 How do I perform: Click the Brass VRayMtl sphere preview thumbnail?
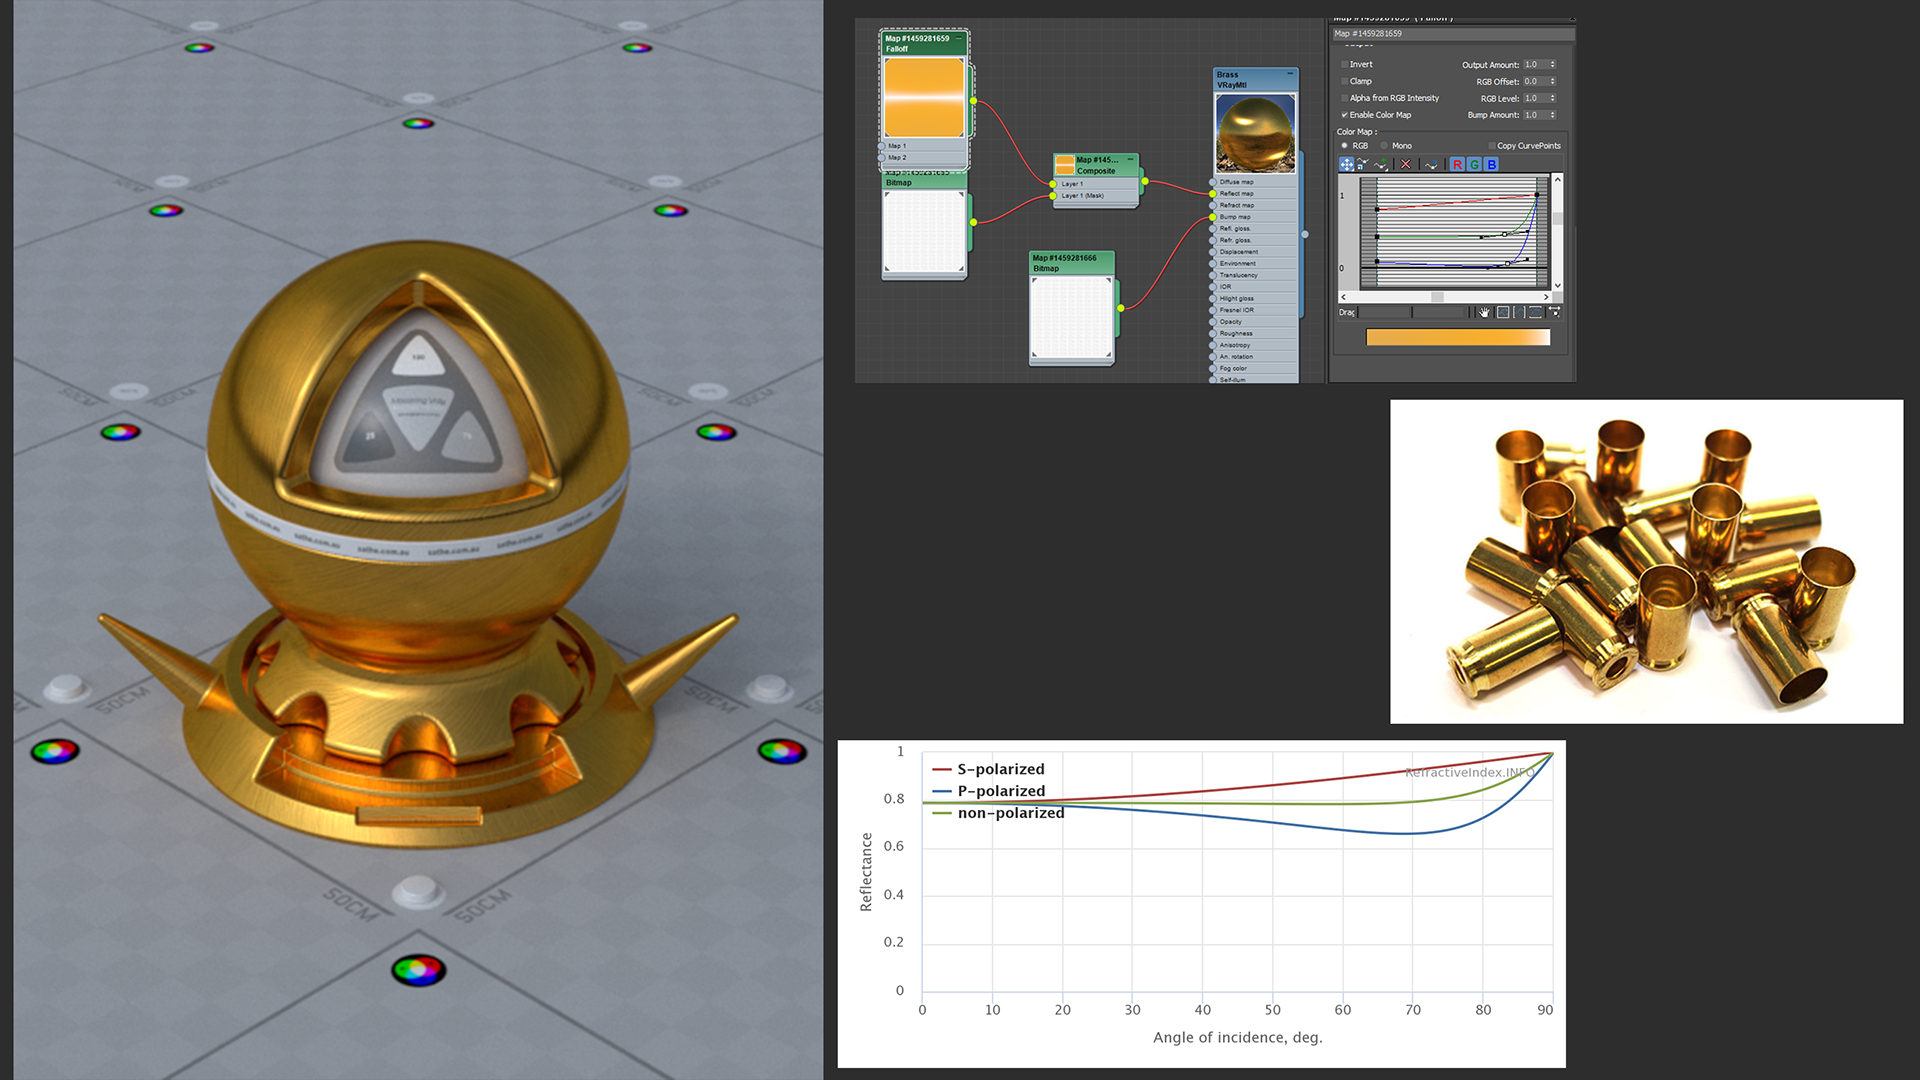[1256, 133]
